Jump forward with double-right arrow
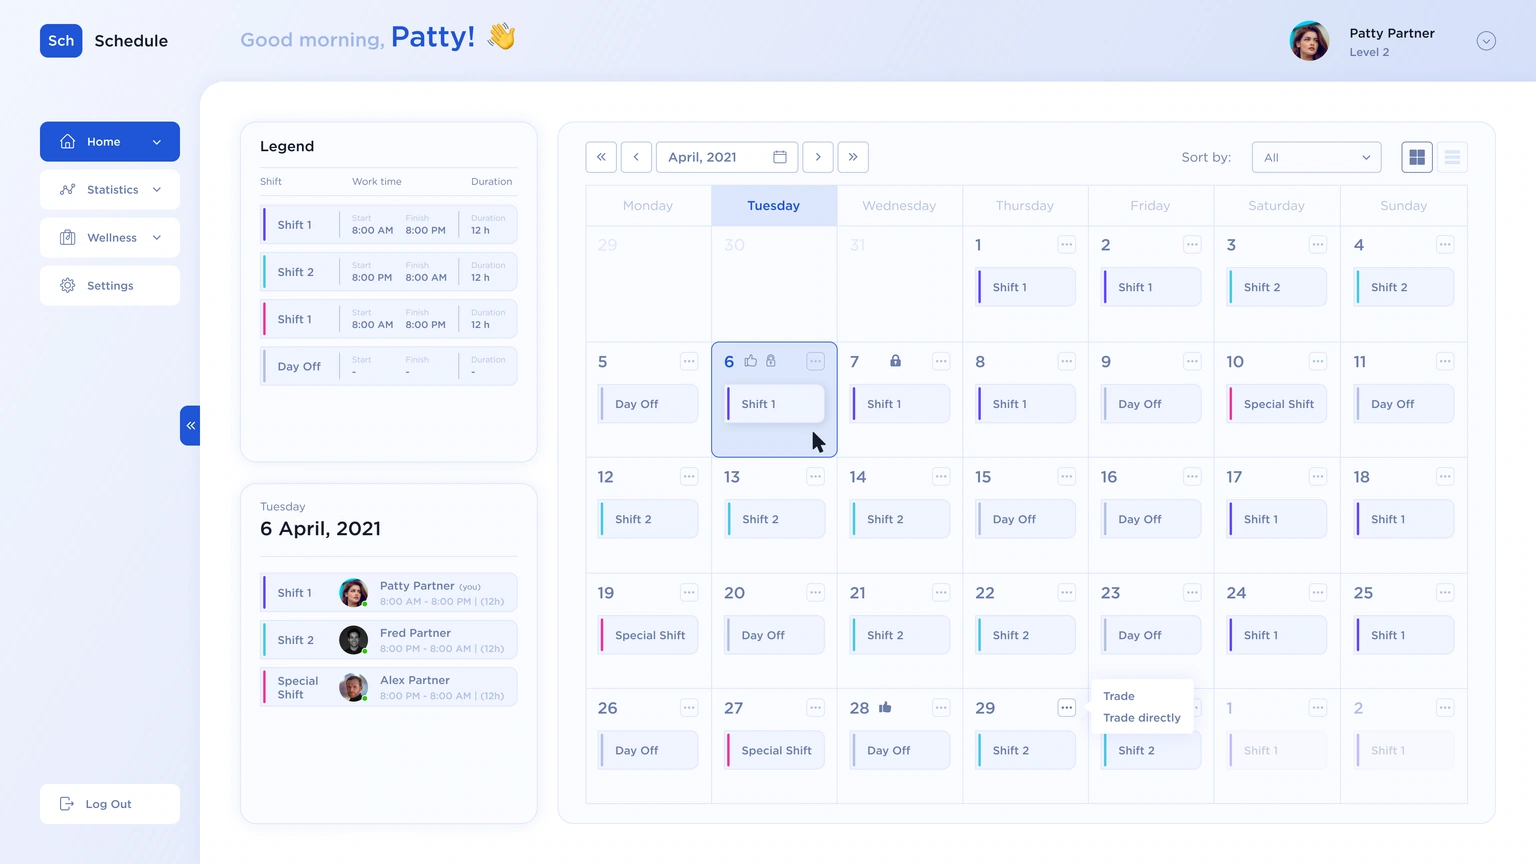This screenshot has height=864, width=1536. point(853,157)
